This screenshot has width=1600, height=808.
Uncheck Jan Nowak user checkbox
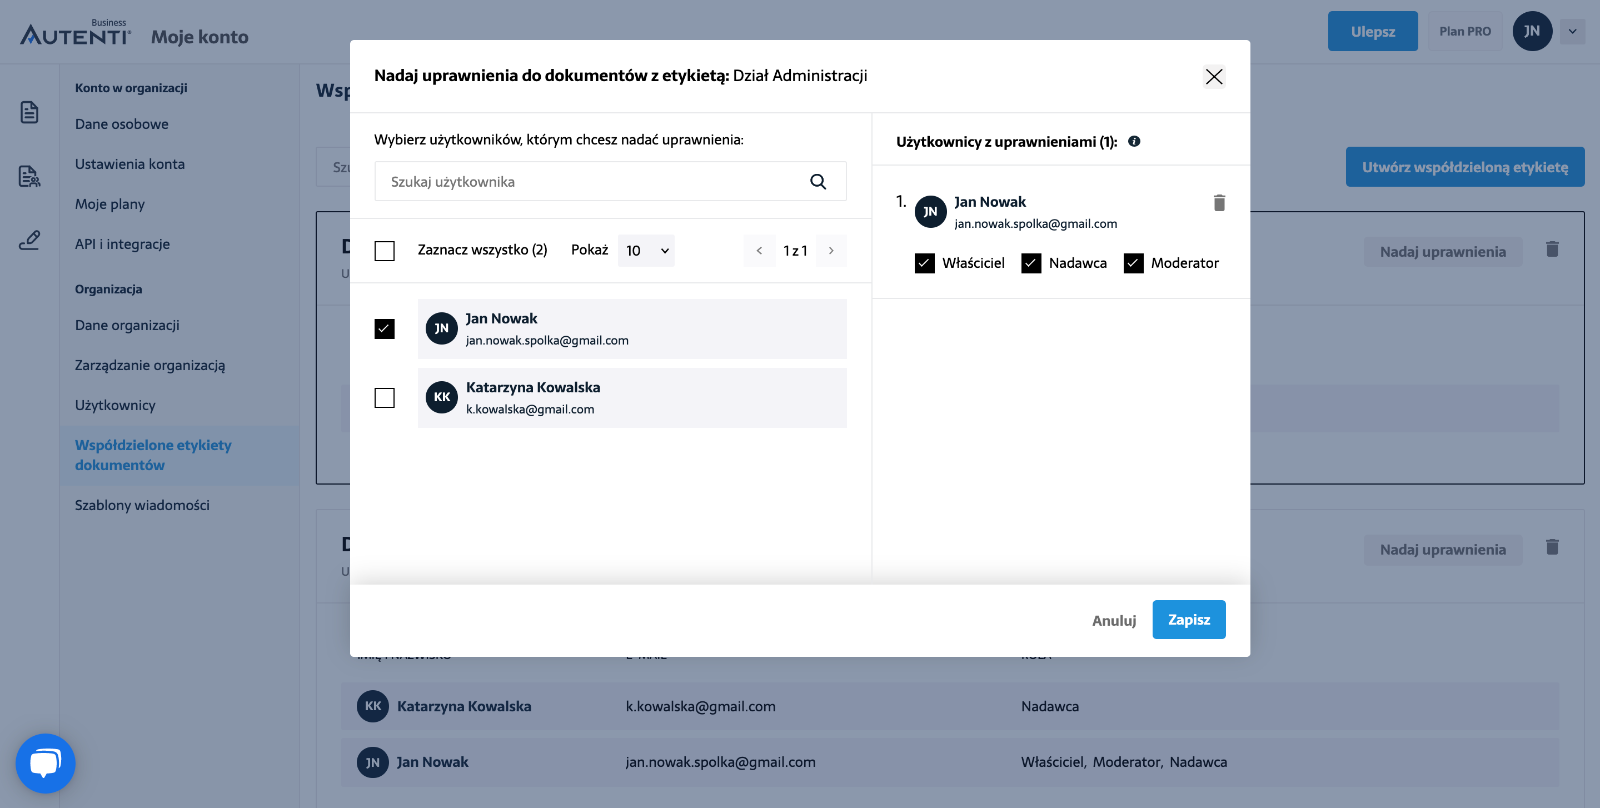[x=385, y=329]
